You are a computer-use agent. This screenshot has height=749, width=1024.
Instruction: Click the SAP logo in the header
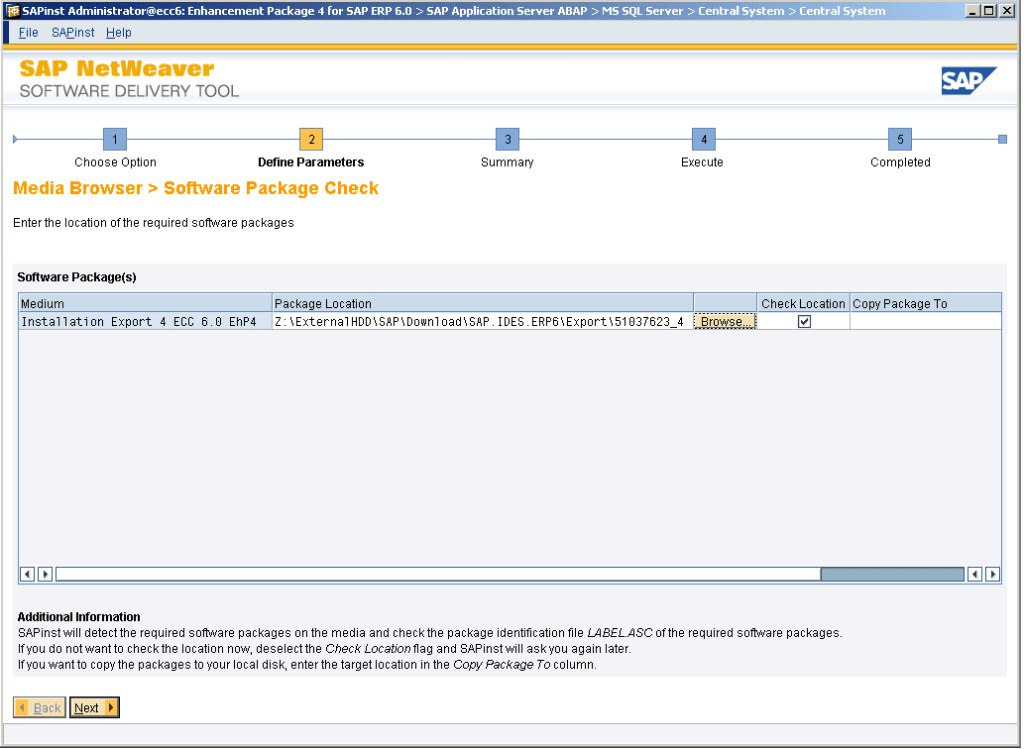click(968, 81)
